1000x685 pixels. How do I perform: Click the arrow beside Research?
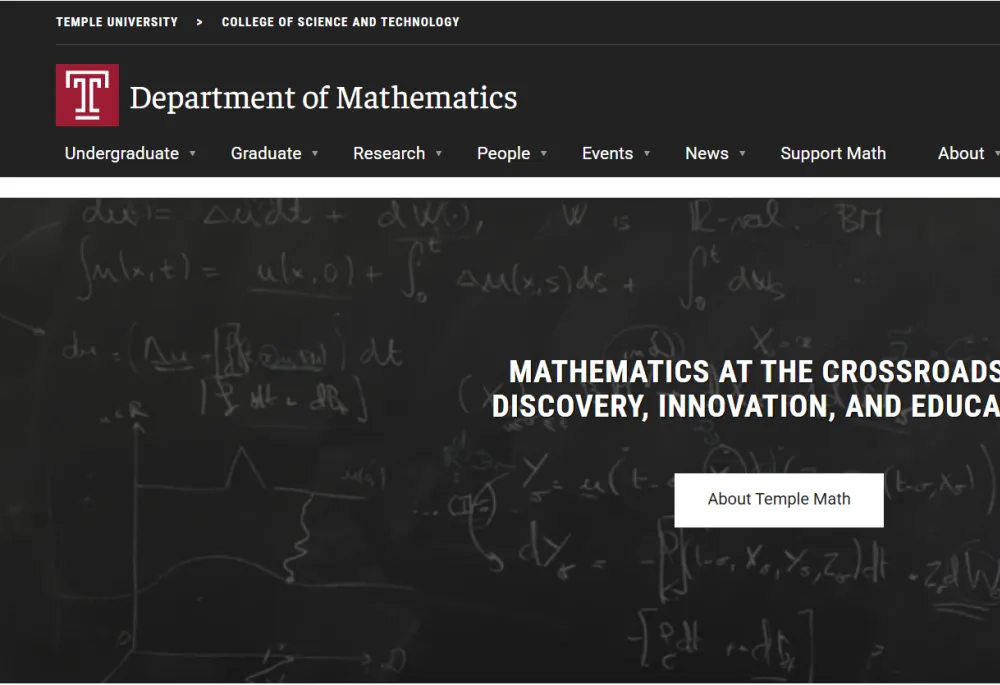click(439, 154)
